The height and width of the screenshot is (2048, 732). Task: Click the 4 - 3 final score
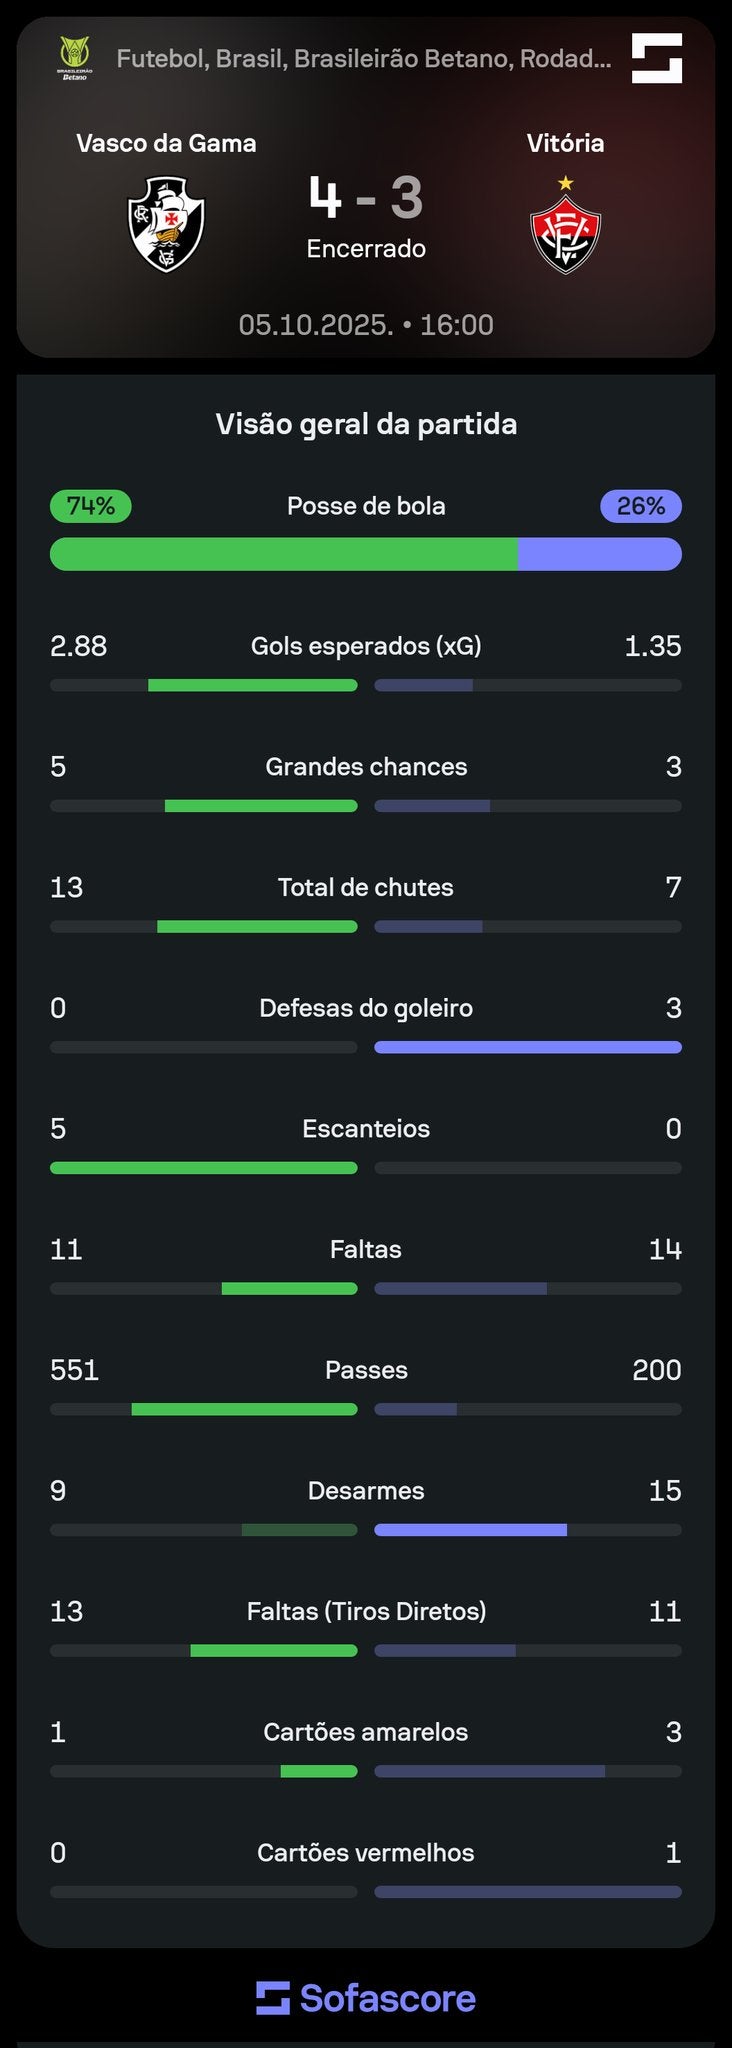tap(366, 197)
